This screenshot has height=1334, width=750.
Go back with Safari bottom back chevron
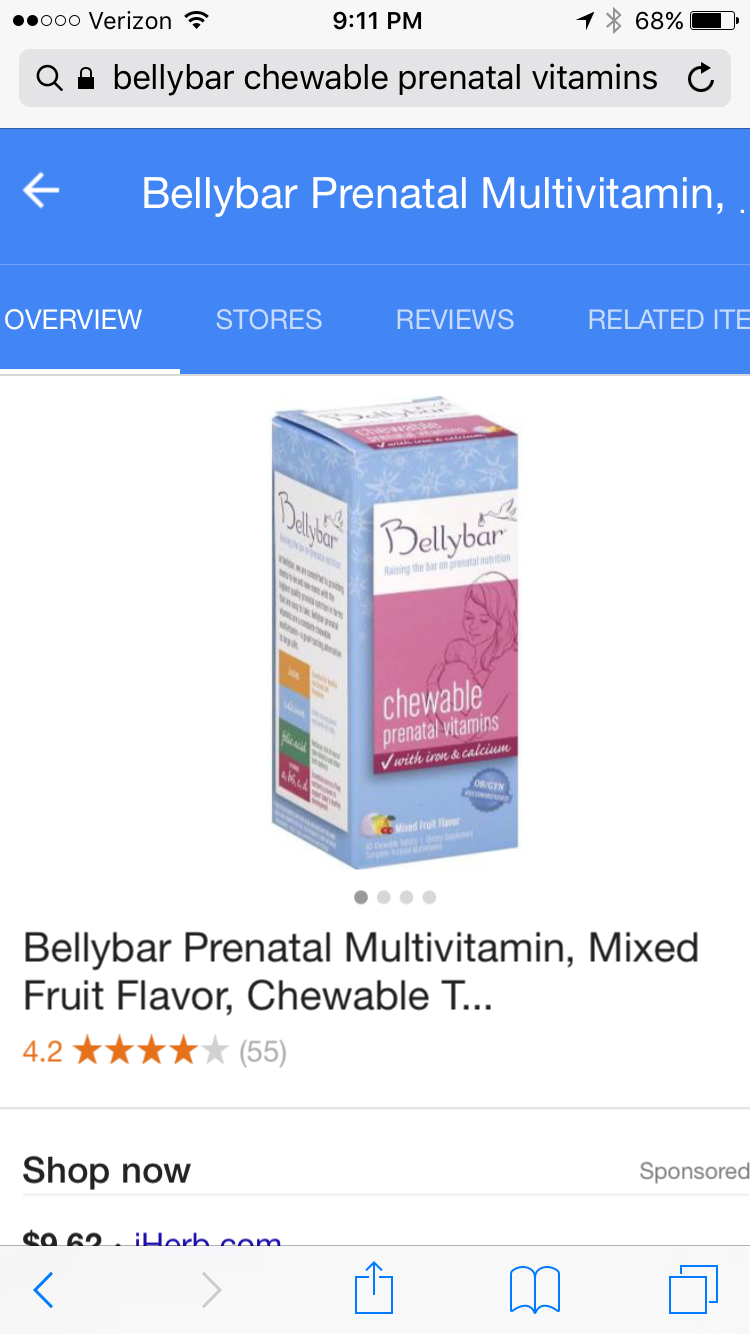[43, 1290]
